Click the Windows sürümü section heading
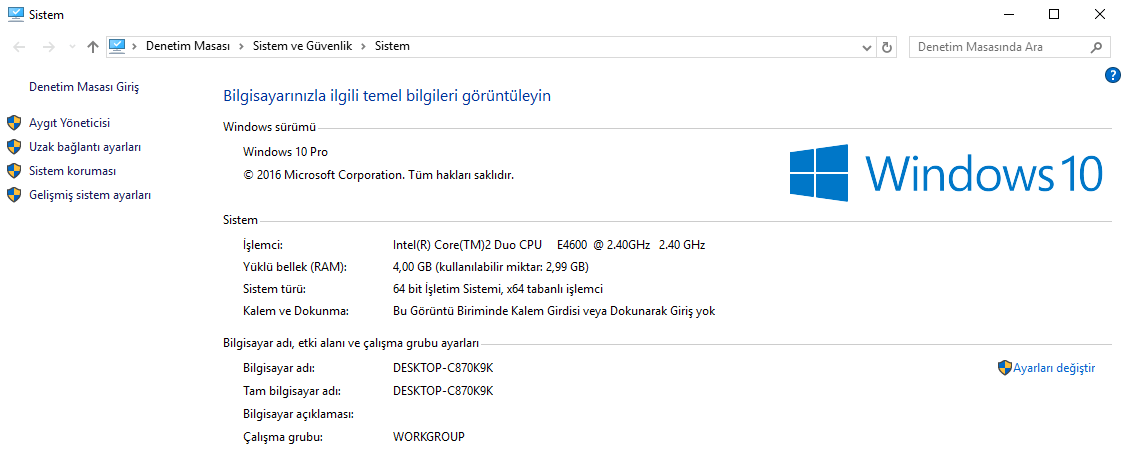 point(269,127)
